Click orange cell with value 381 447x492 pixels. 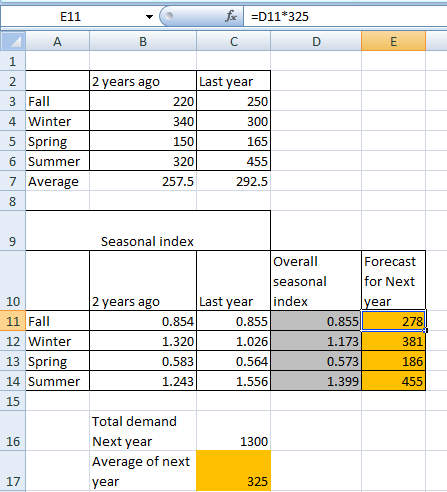point(393,341)
